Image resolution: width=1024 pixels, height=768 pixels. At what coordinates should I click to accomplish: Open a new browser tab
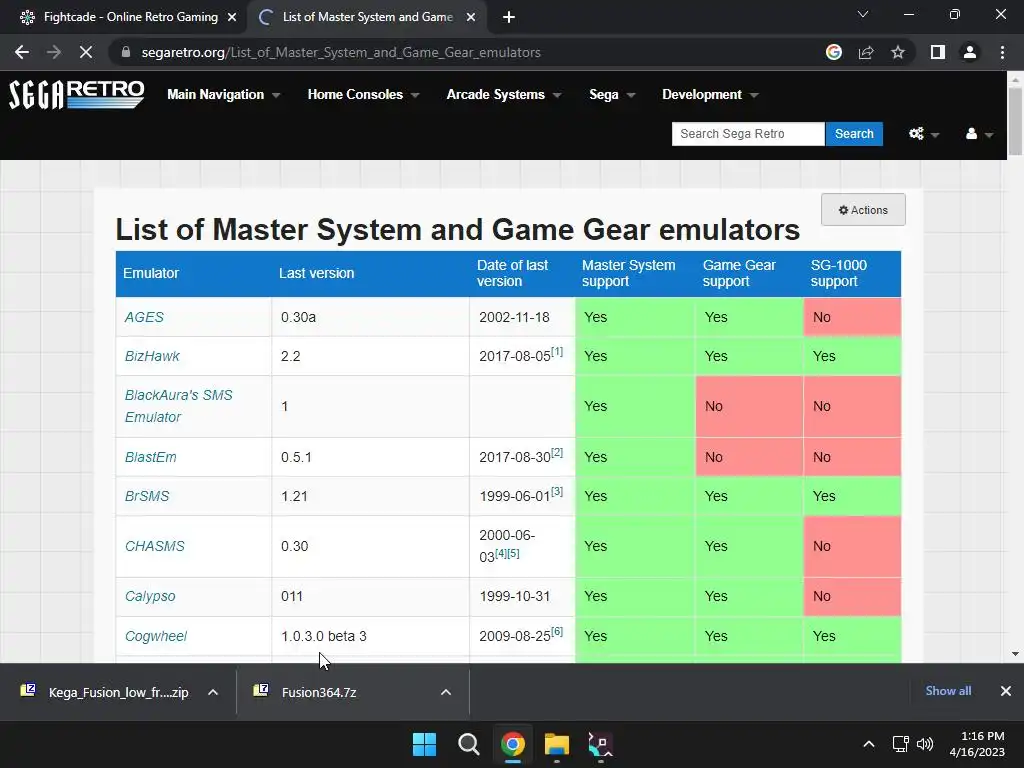click(x=509, y=17)
